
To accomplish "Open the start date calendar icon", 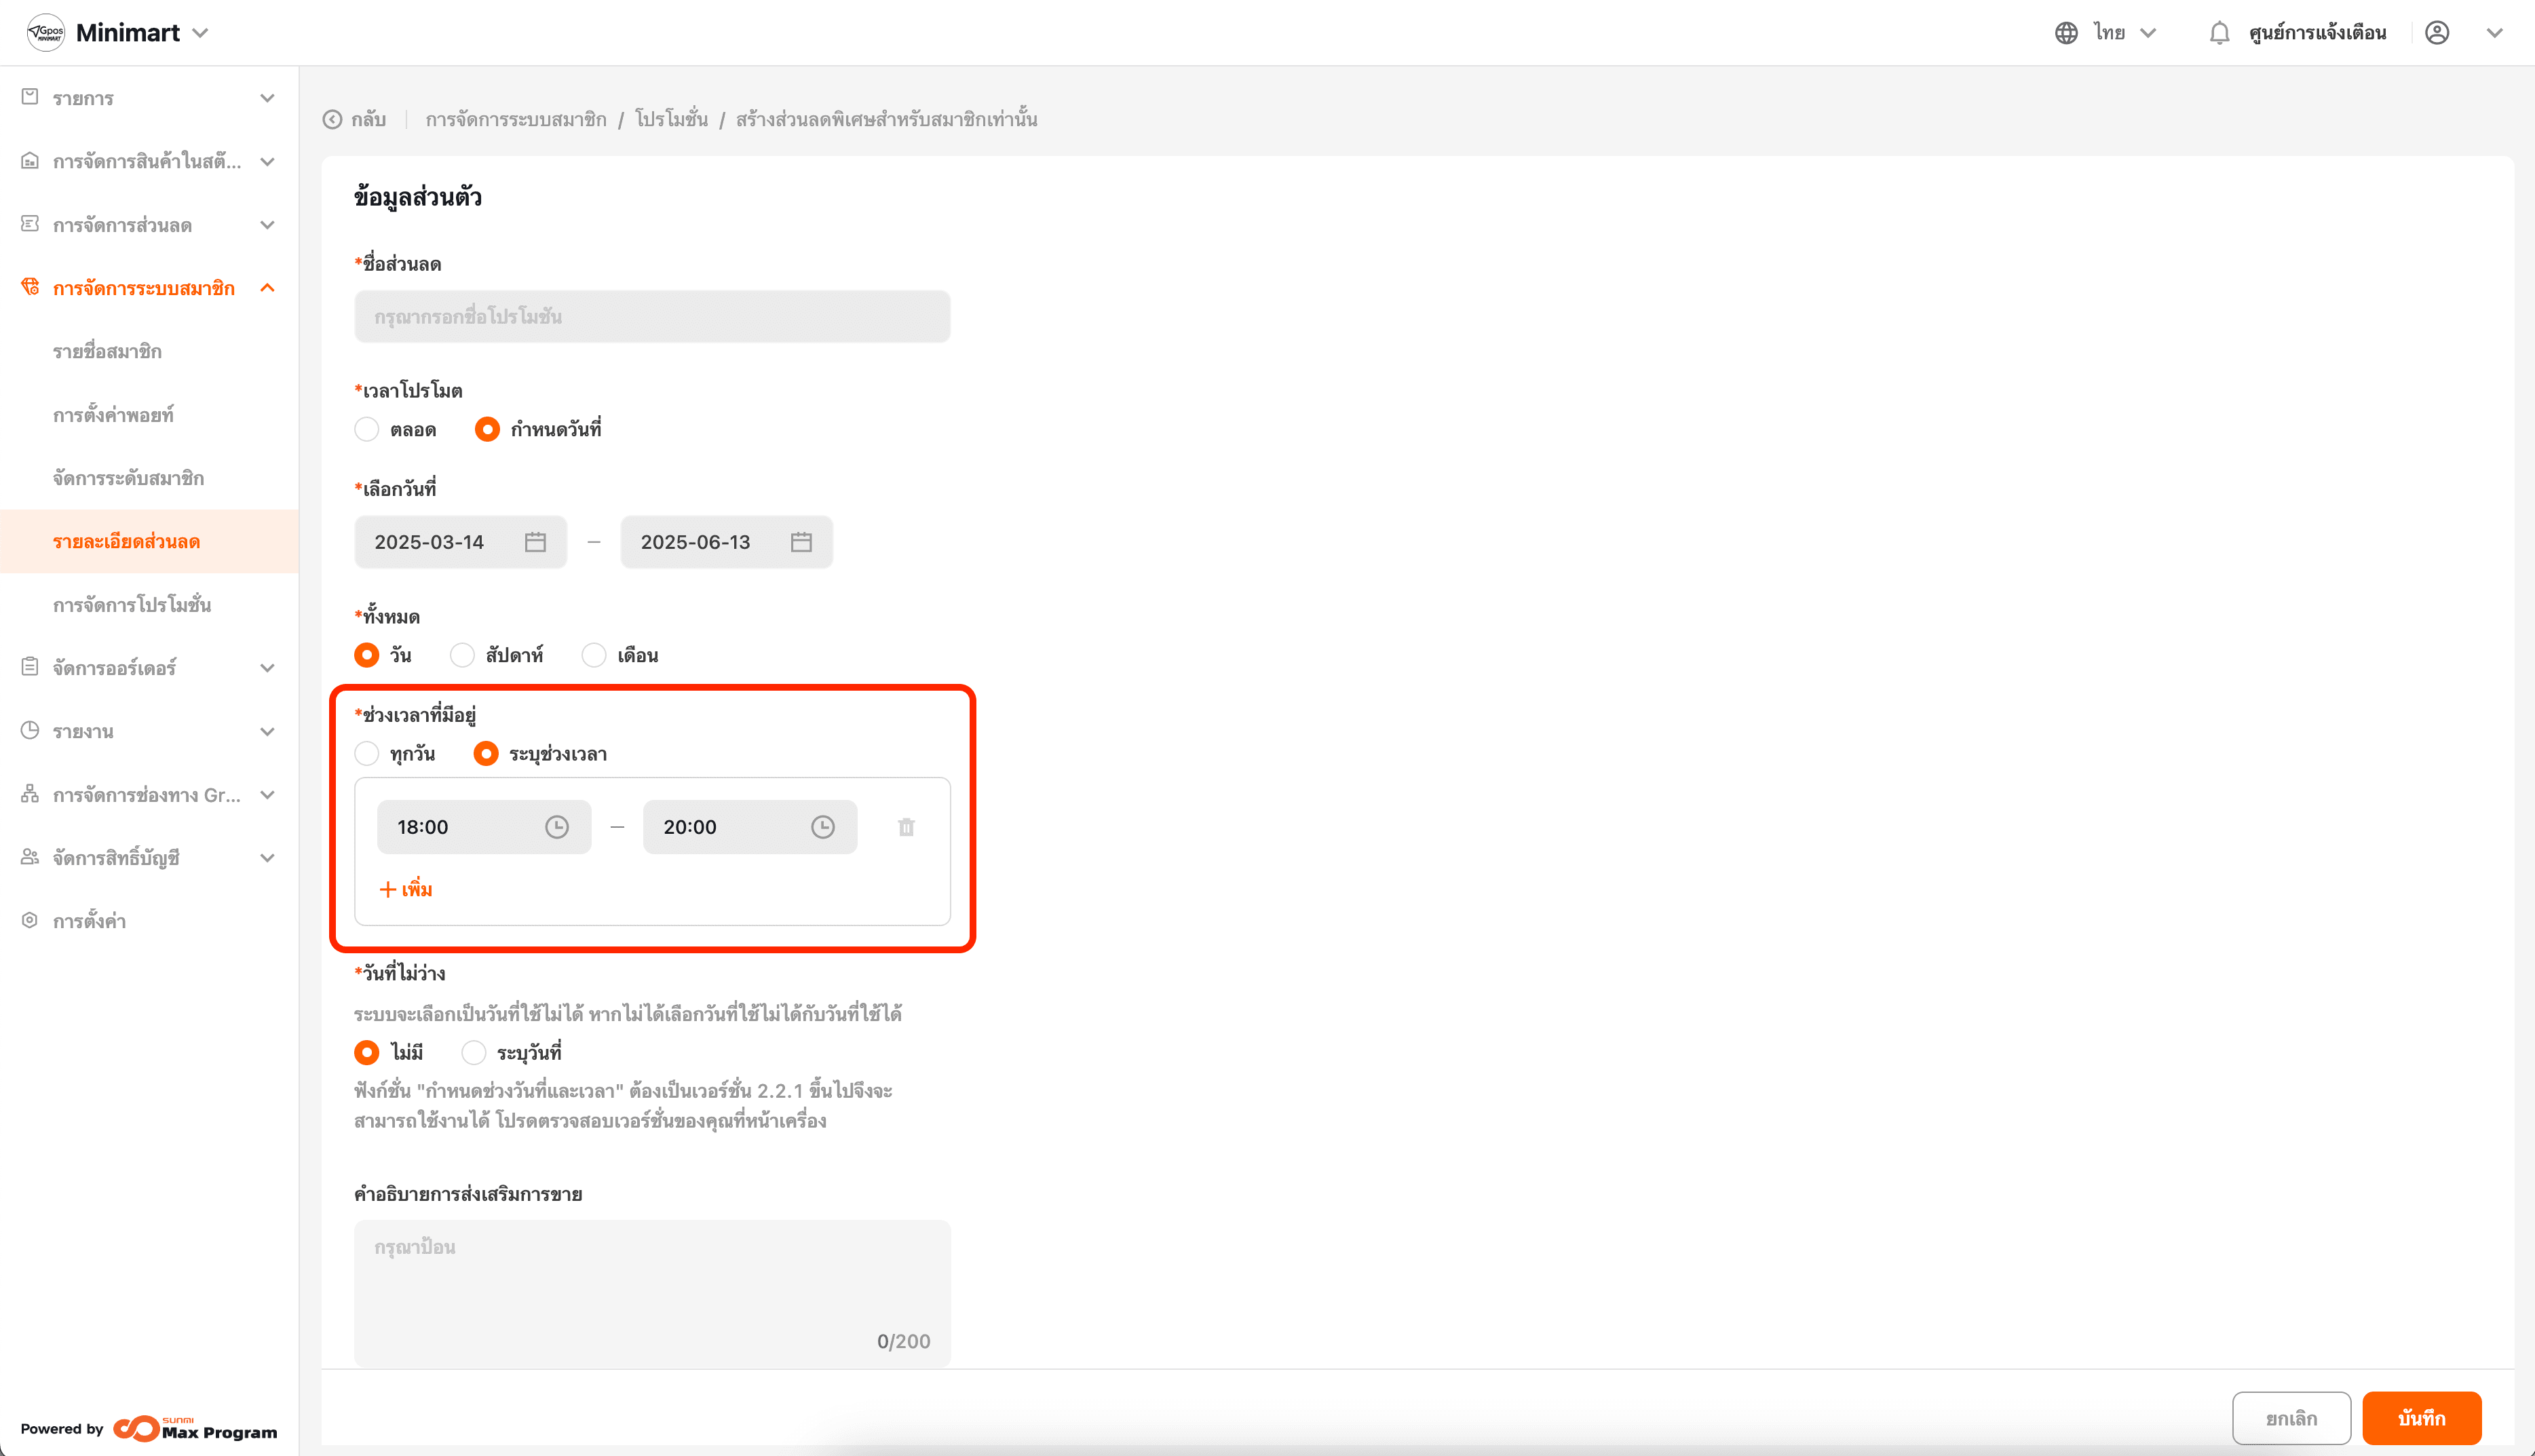I will click(535, 542).
